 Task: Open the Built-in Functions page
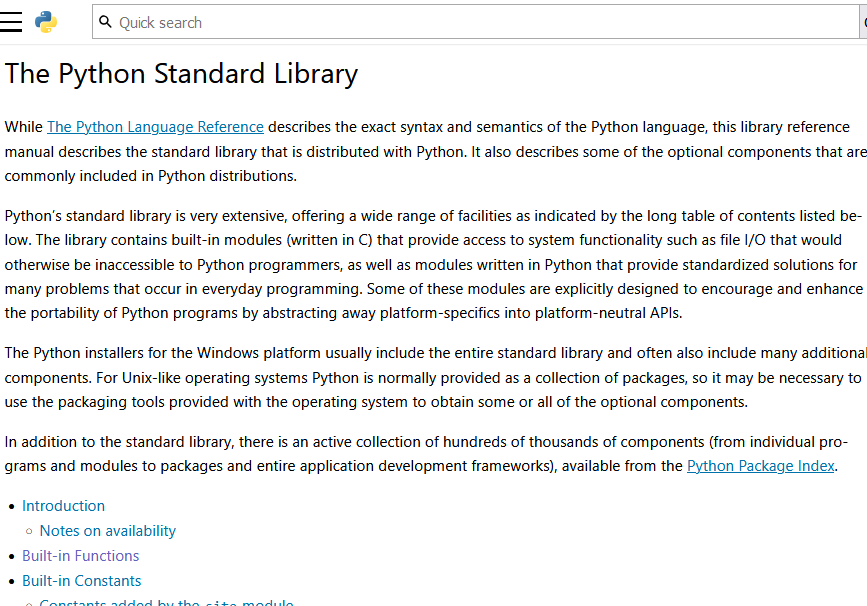[81, 556]
